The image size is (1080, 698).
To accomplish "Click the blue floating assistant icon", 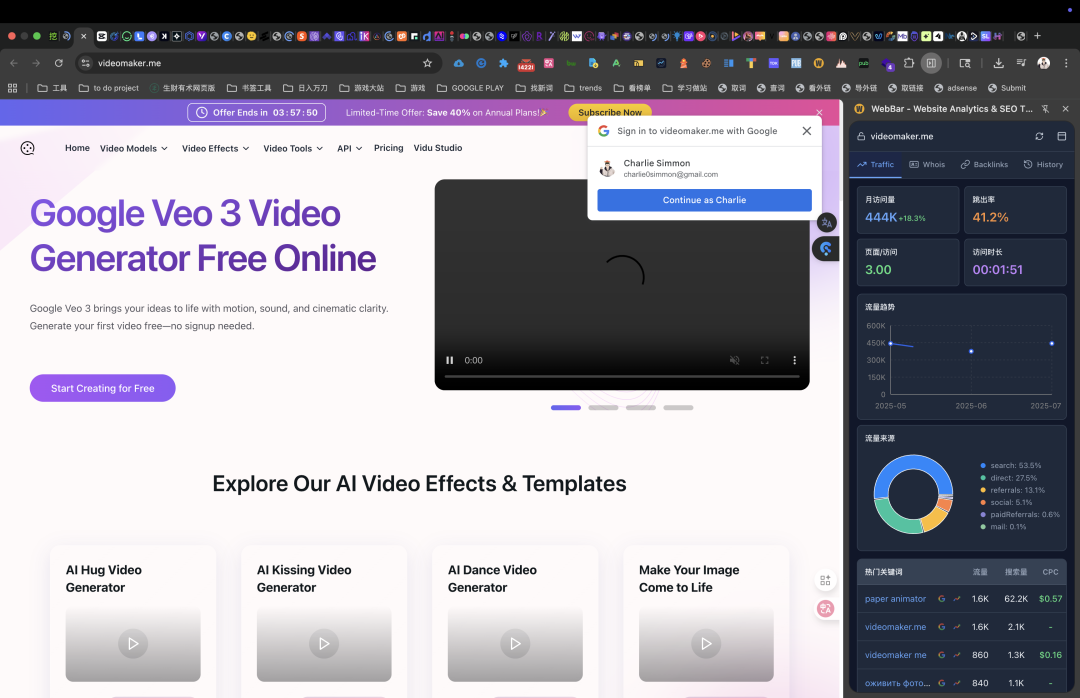I will coord(826,249).
